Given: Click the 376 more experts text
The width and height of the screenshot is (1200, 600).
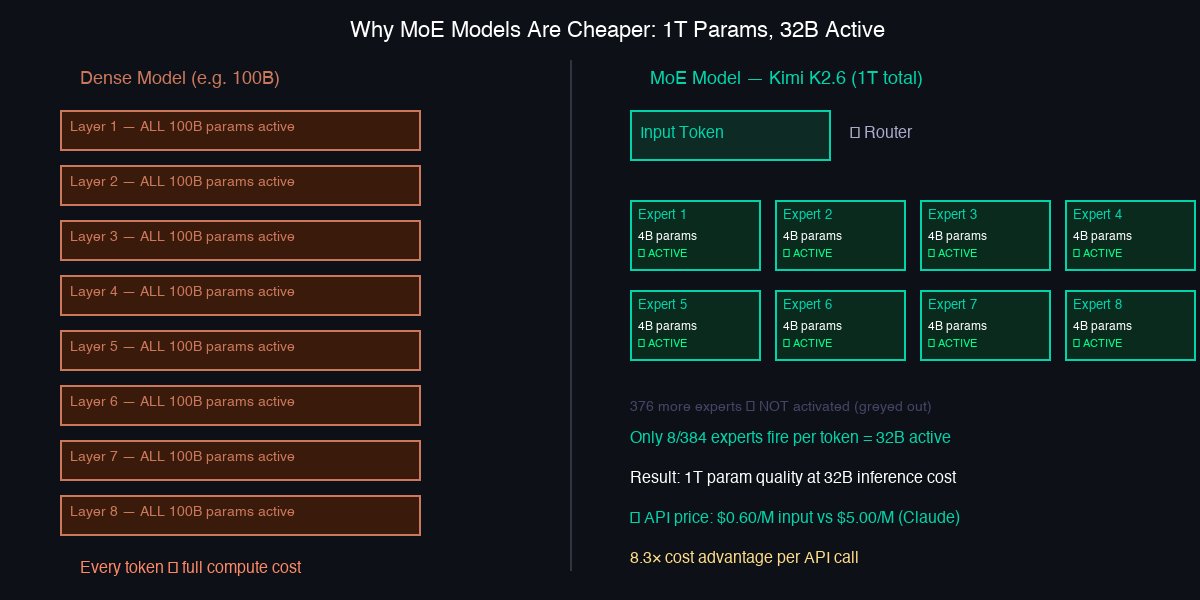Looking at the screenshot, I should coord(780,407).
